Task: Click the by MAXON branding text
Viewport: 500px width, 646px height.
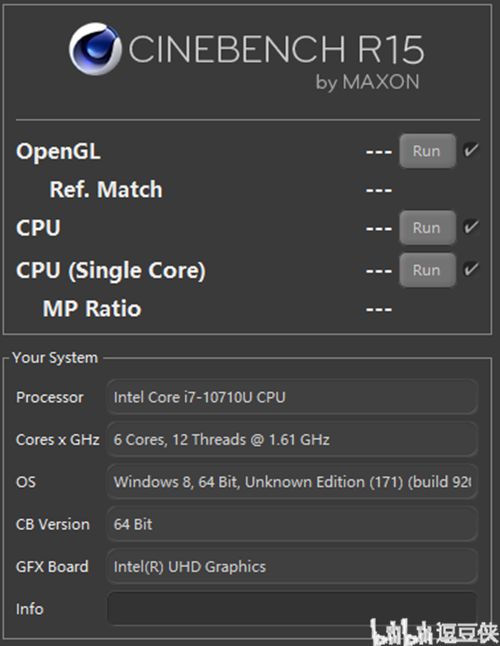Action: (367, 82)
